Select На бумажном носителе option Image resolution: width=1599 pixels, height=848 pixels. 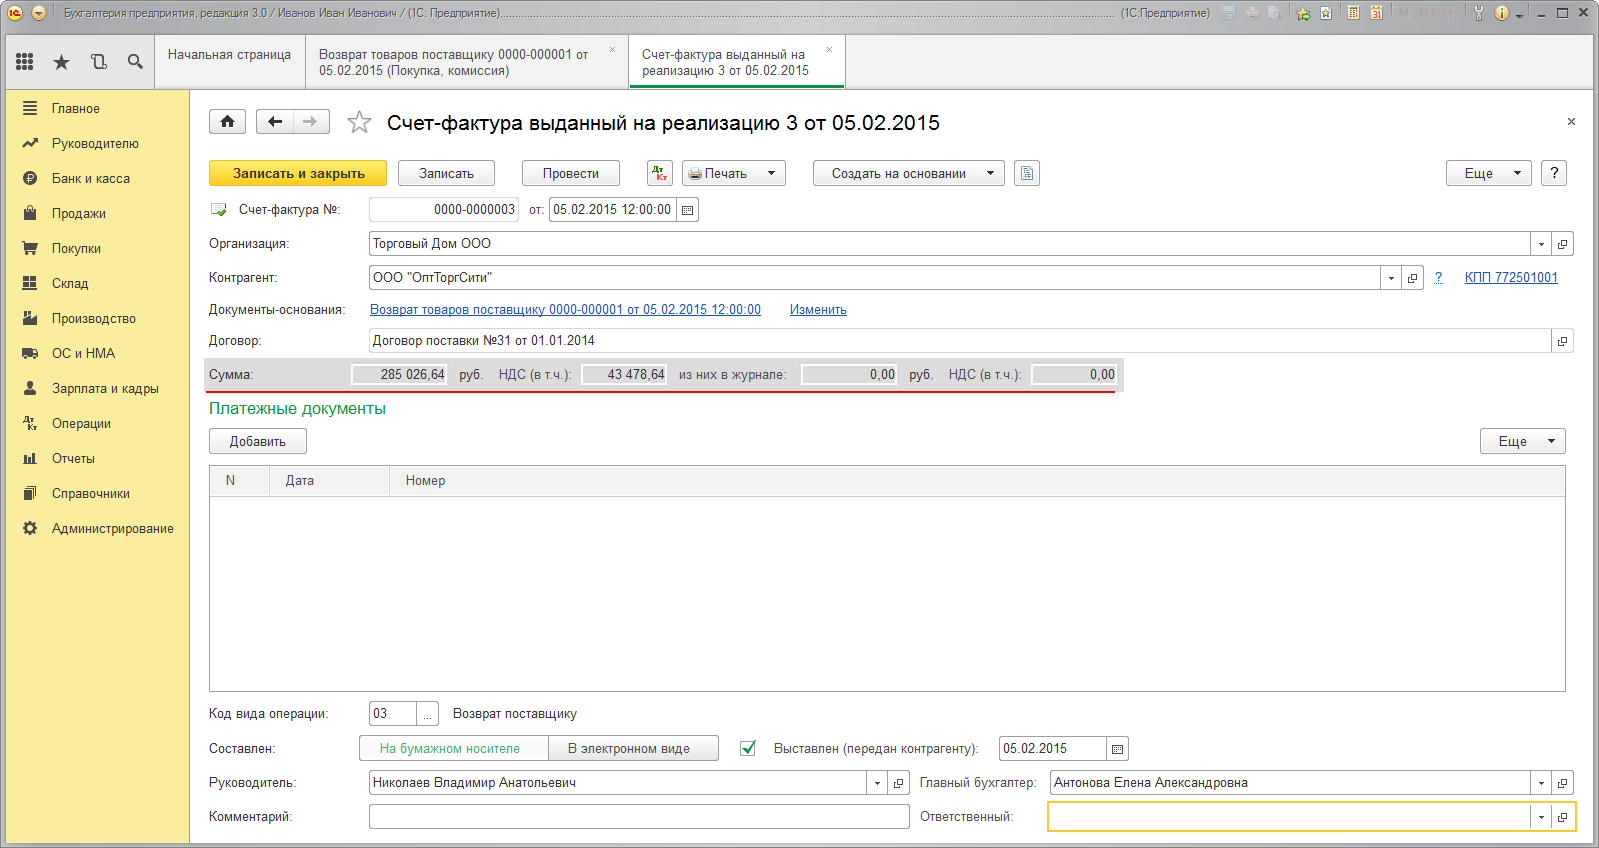[x=453, y=748]
